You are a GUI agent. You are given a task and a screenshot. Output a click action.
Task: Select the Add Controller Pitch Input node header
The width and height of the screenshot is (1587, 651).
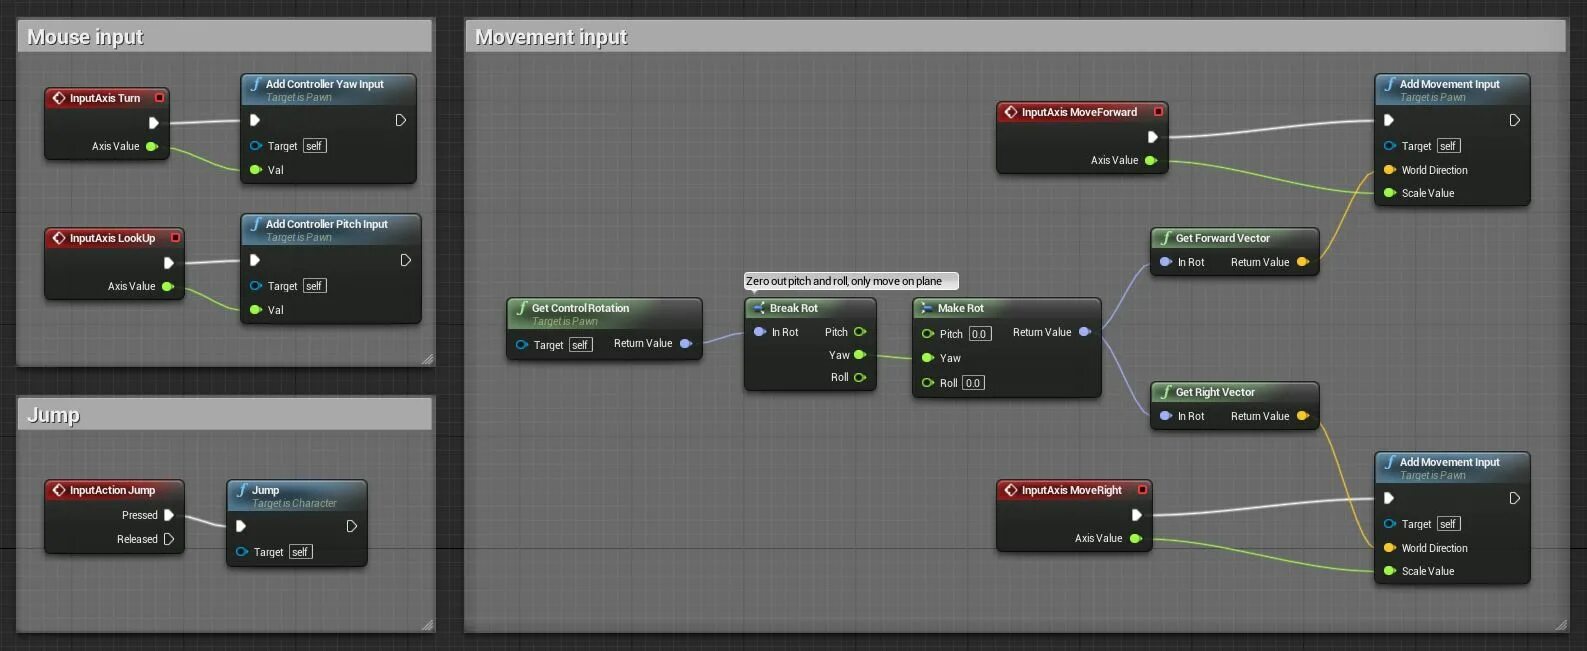point(331,229)
